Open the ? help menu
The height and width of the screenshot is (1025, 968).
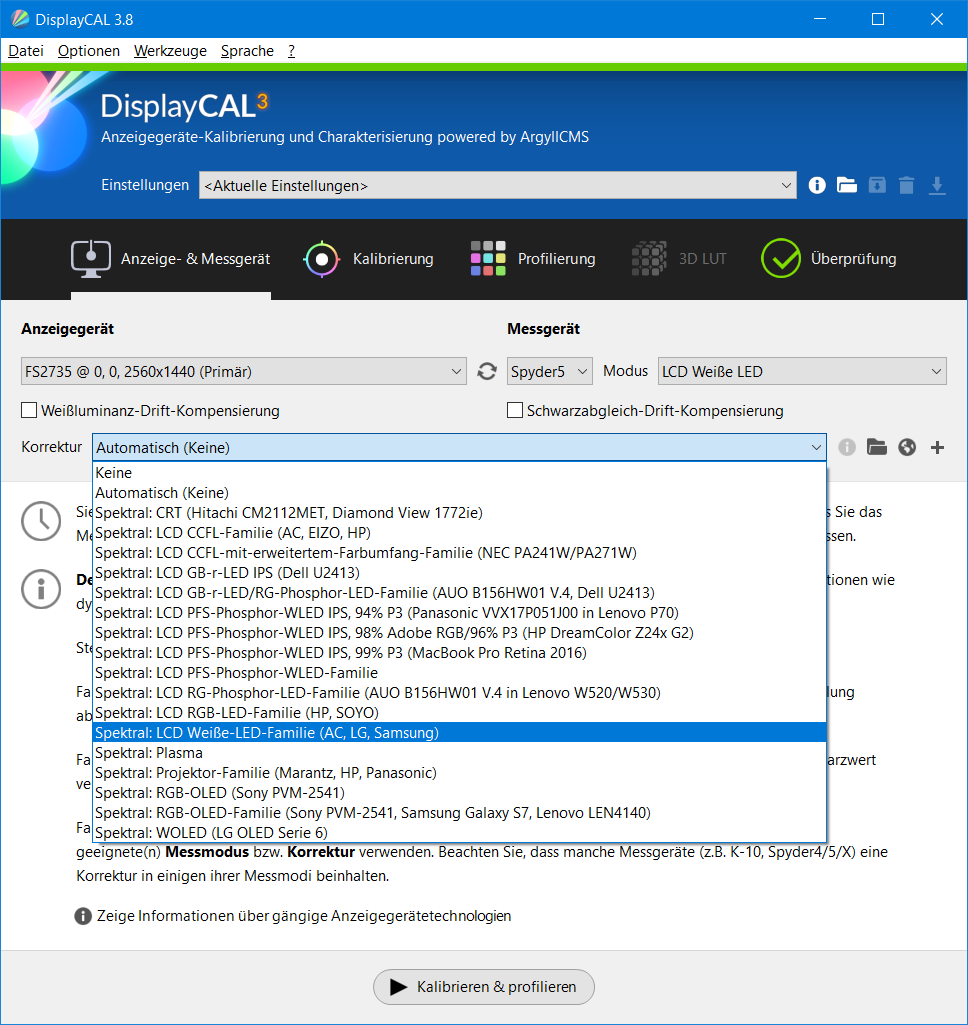click(292, 51)
